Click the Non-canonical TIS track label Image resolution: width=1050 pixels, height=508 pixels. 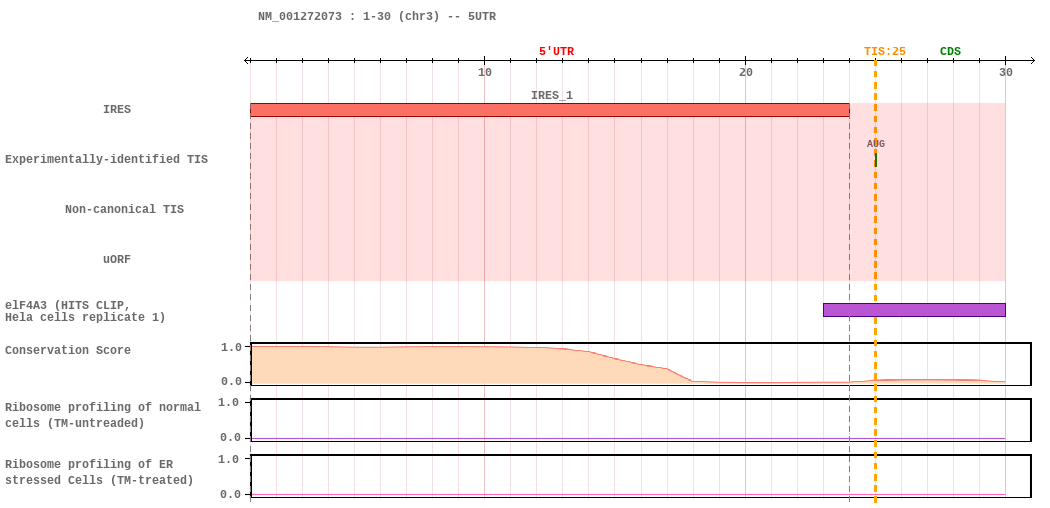click(124, 209)
